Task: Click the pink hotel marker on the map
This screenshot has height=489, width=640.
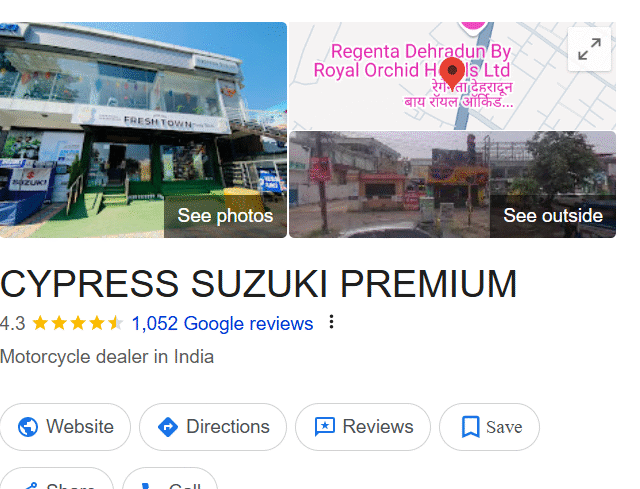Action: 473,26
